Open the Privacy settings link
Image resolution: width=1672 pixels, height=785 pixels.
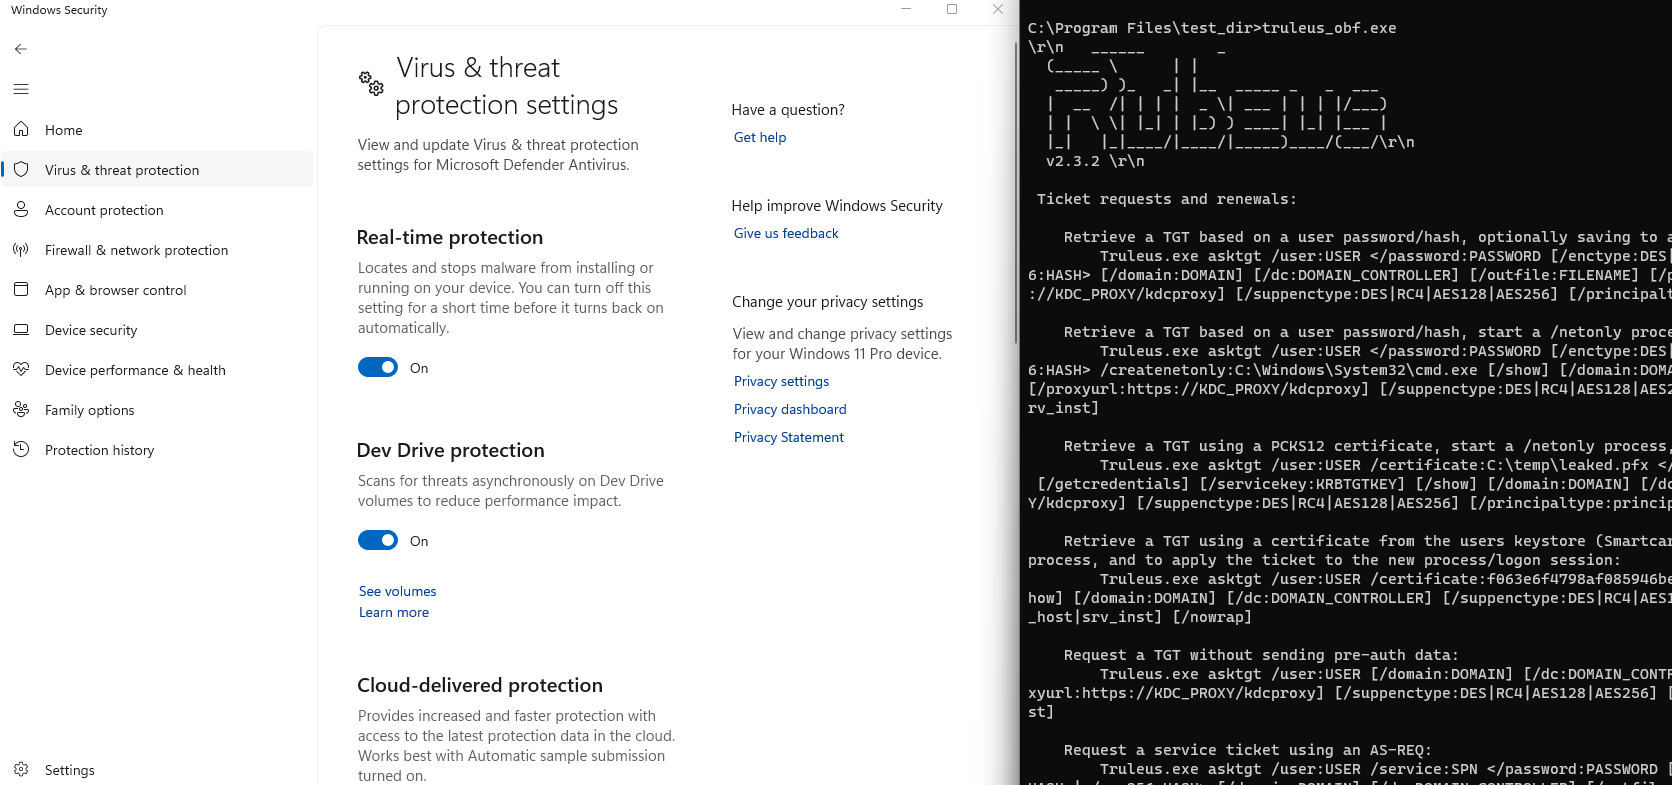click(781, 381)
